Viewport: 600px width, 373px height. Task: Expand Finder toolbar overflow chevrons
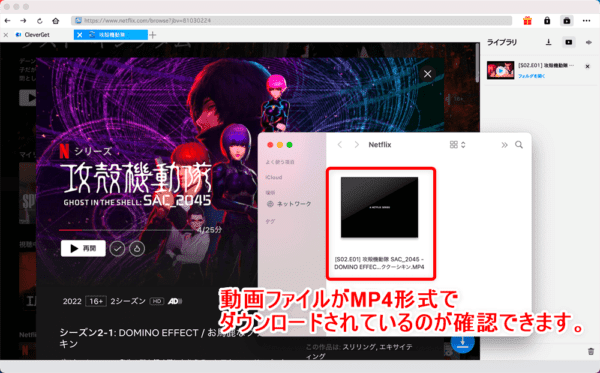[x=504, y=145]
